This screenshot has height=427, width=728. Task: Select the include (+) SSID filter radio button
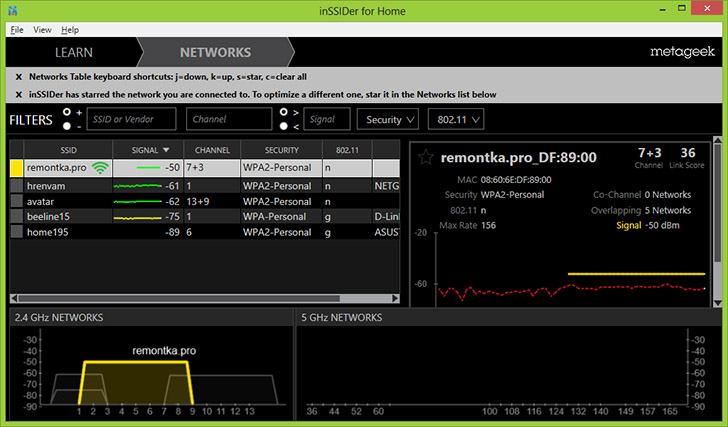click(66, 113)
